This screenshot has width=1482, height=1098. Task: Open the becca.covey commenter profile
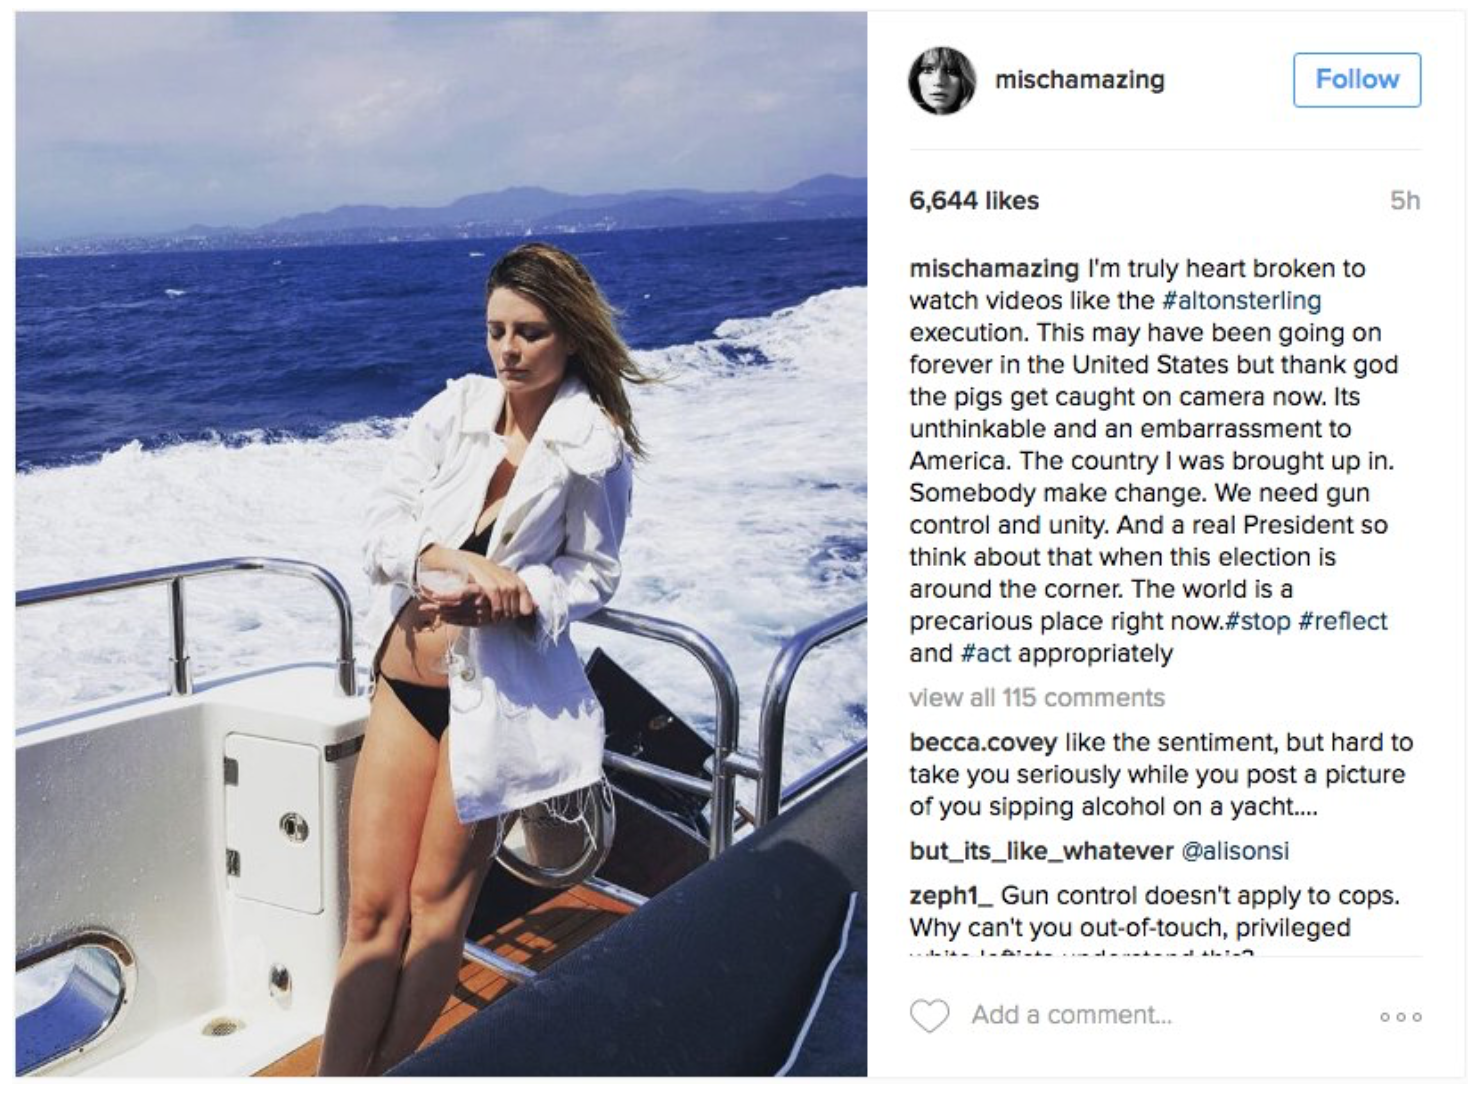tap(983, 742)
